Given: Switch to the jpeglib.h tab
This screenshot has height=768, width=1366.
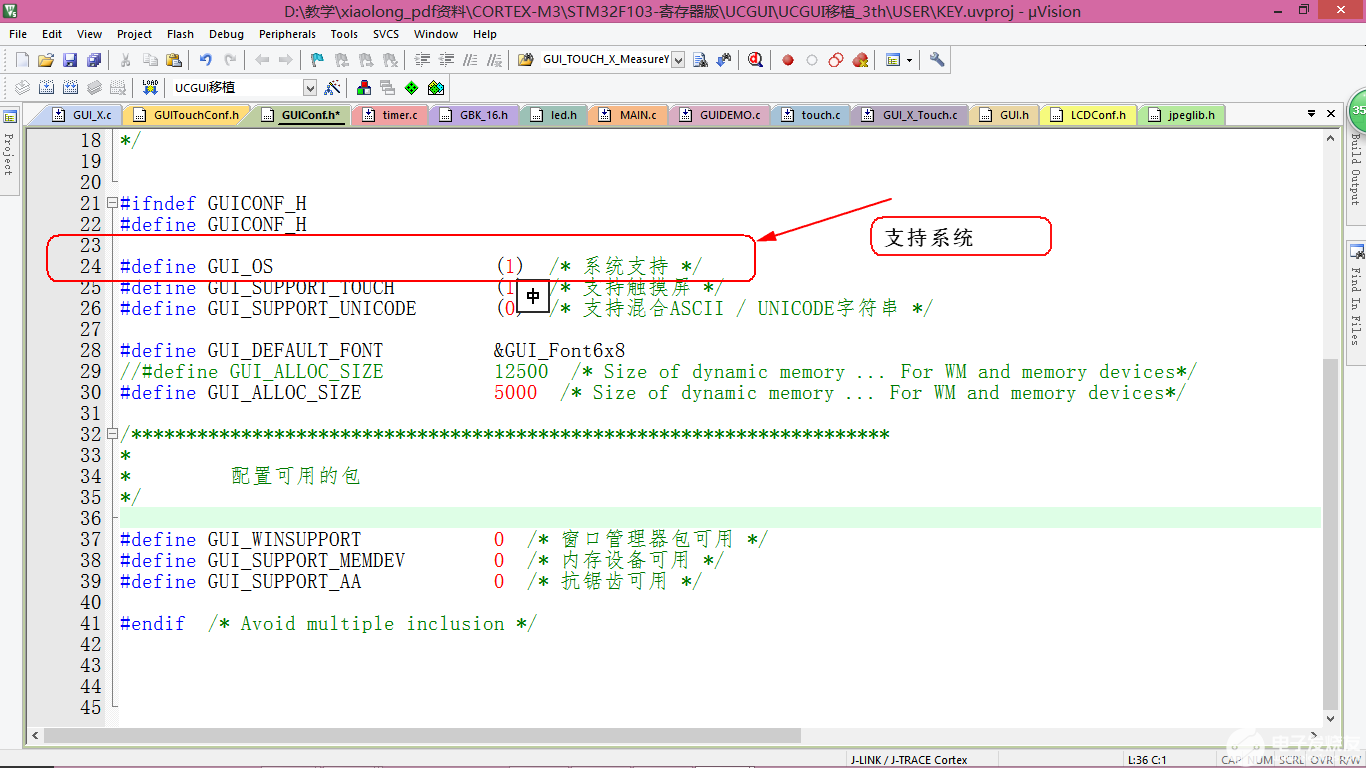Looking at the screenshot, I should [x=1182, y=115].
